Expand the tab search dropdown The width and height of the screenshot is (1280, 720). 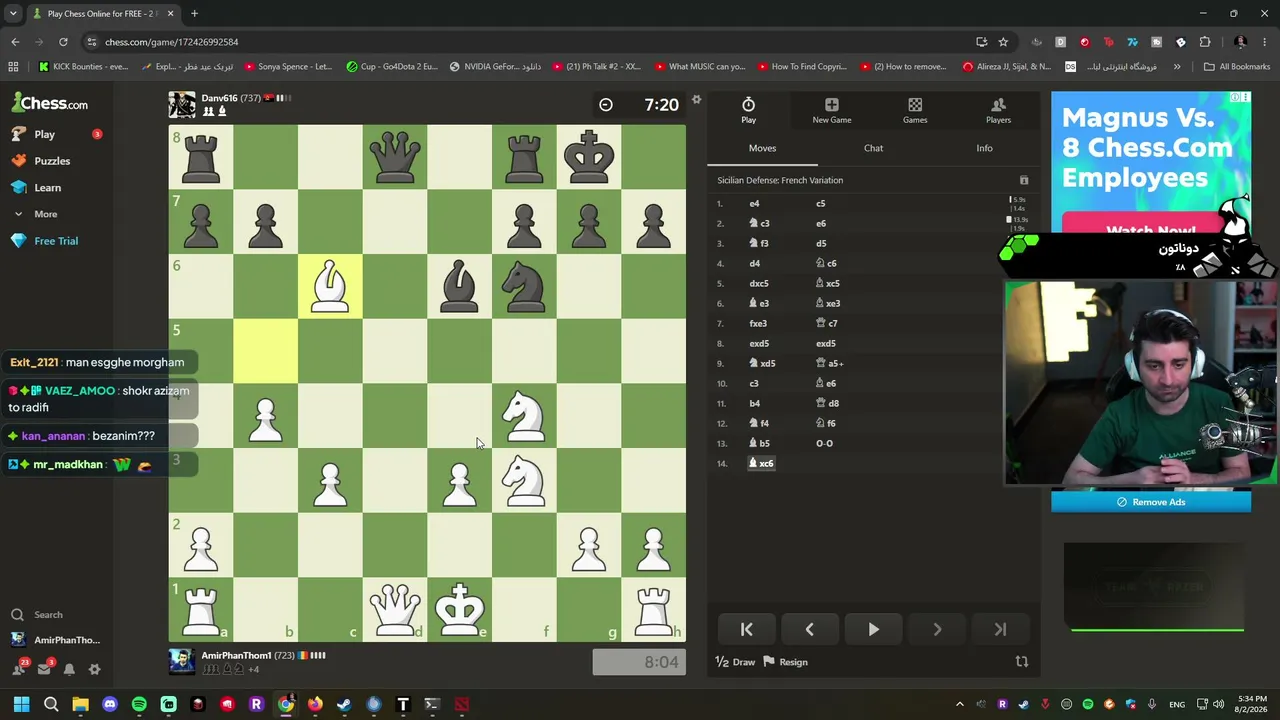[x=13, y=14]
